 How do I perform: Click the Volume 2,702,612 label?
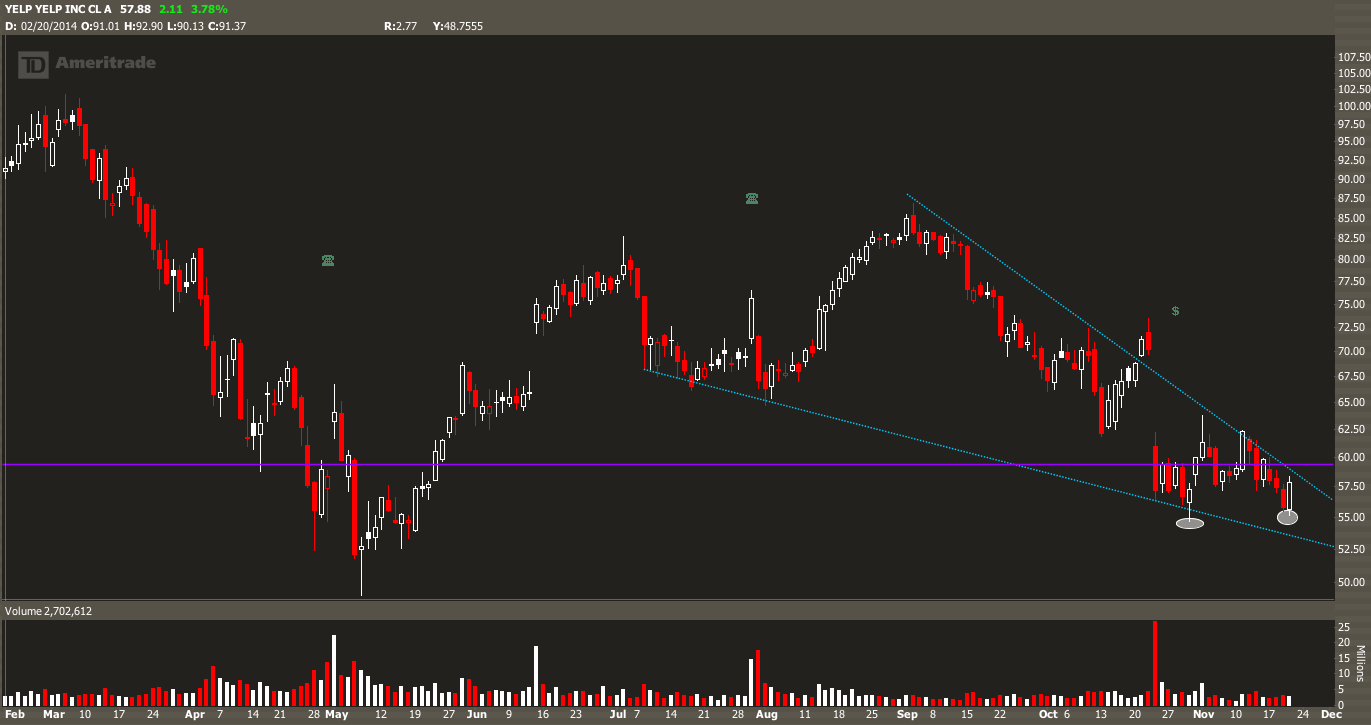point(48,610)
